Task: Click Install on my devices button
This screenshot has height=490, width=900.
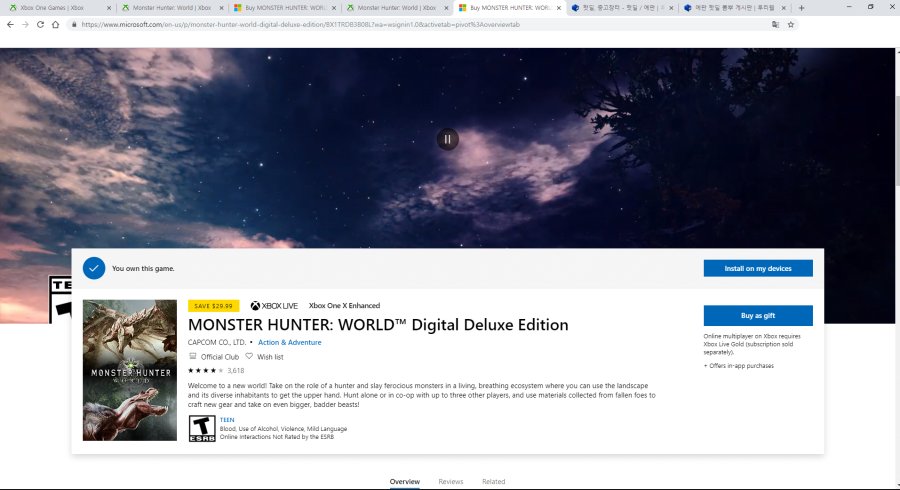Action: point(758,269)
